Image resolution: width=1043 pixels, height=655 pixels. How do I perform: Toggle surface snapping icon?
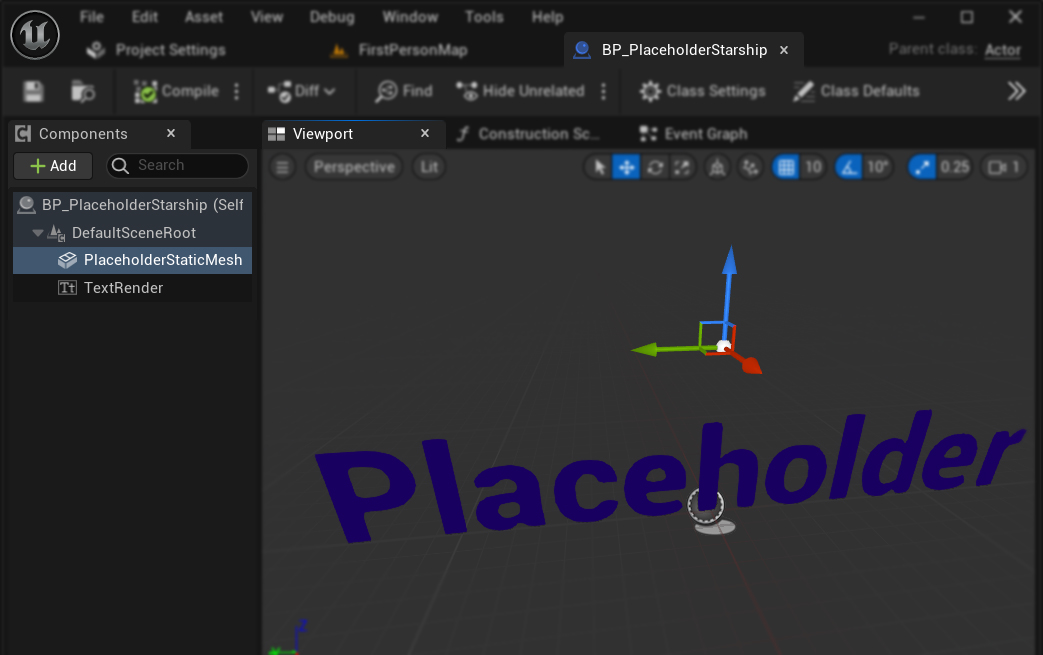pos(751,167)
